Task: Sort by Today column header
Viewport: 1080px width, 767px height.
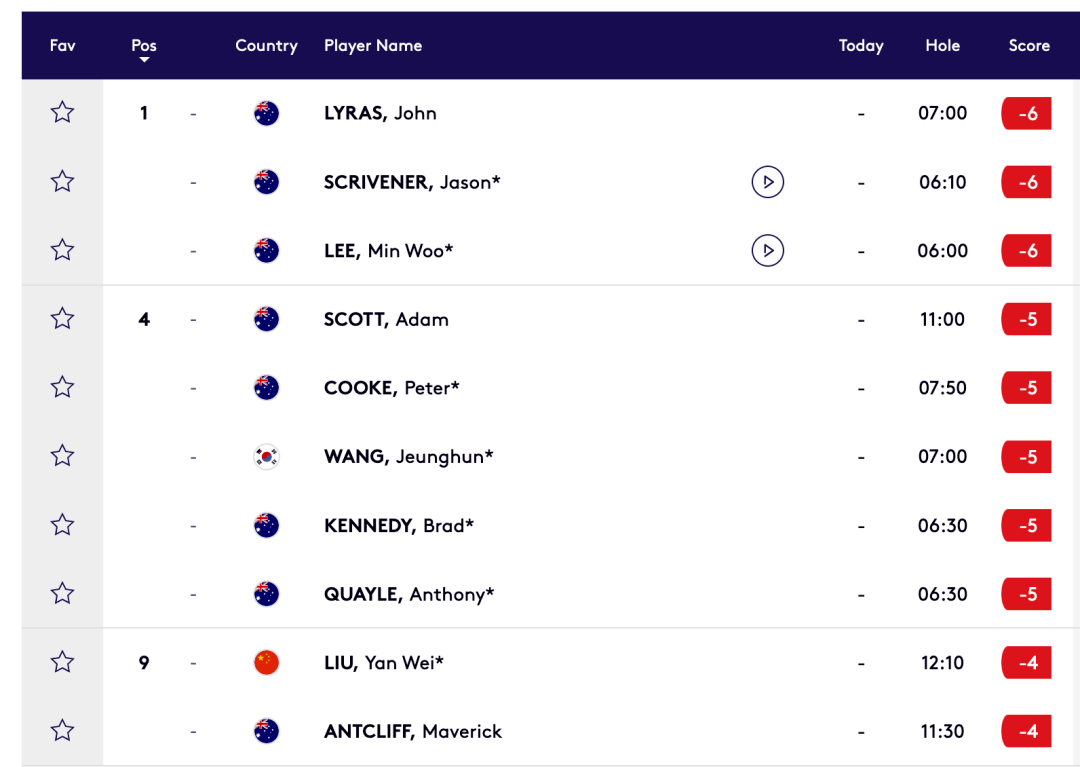Action: tap(861, 45)
